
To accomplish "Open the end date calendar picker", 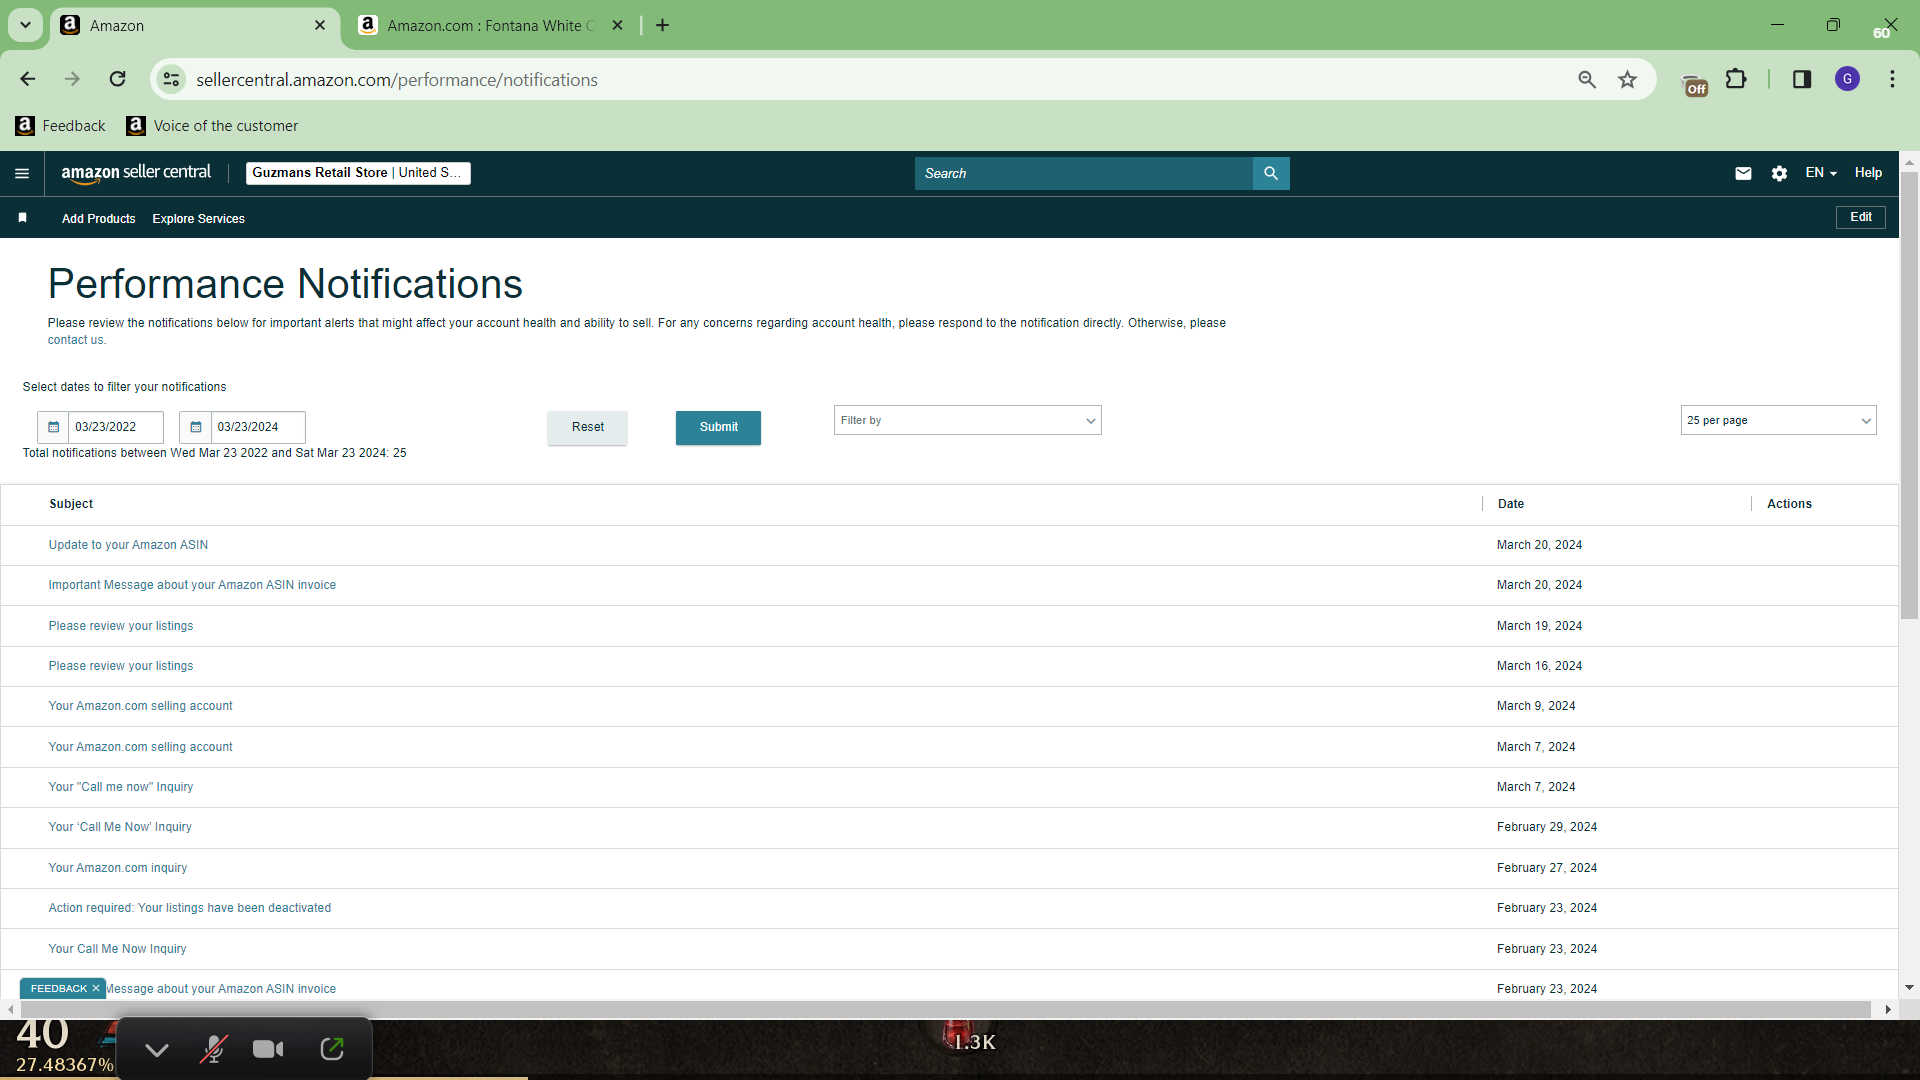I will (196, 427).
